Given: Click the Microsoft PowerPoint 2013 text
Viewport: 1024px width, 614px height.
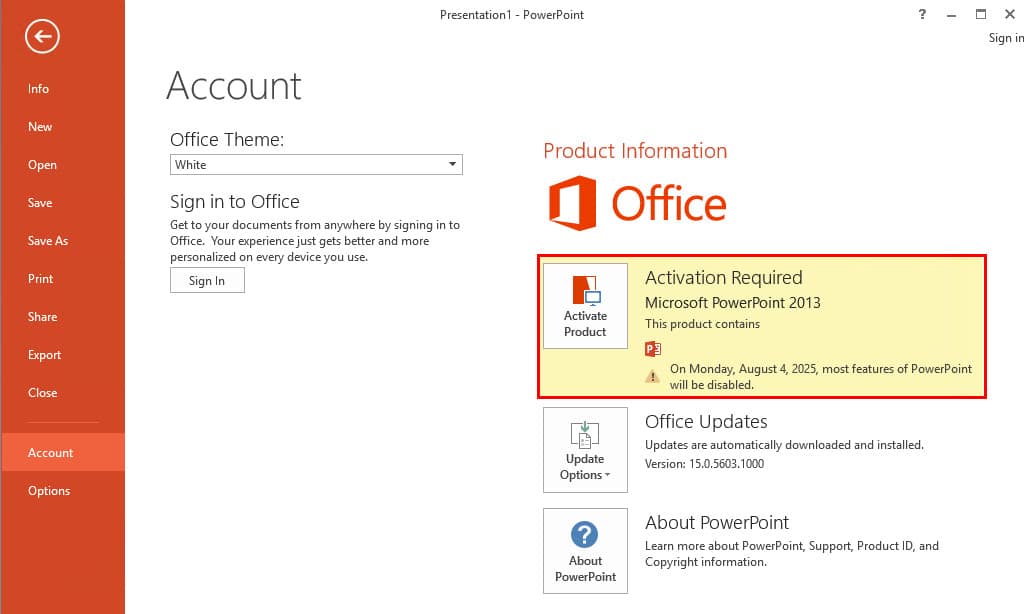Looking at the screenshot, I should click(x=733, y=302).
